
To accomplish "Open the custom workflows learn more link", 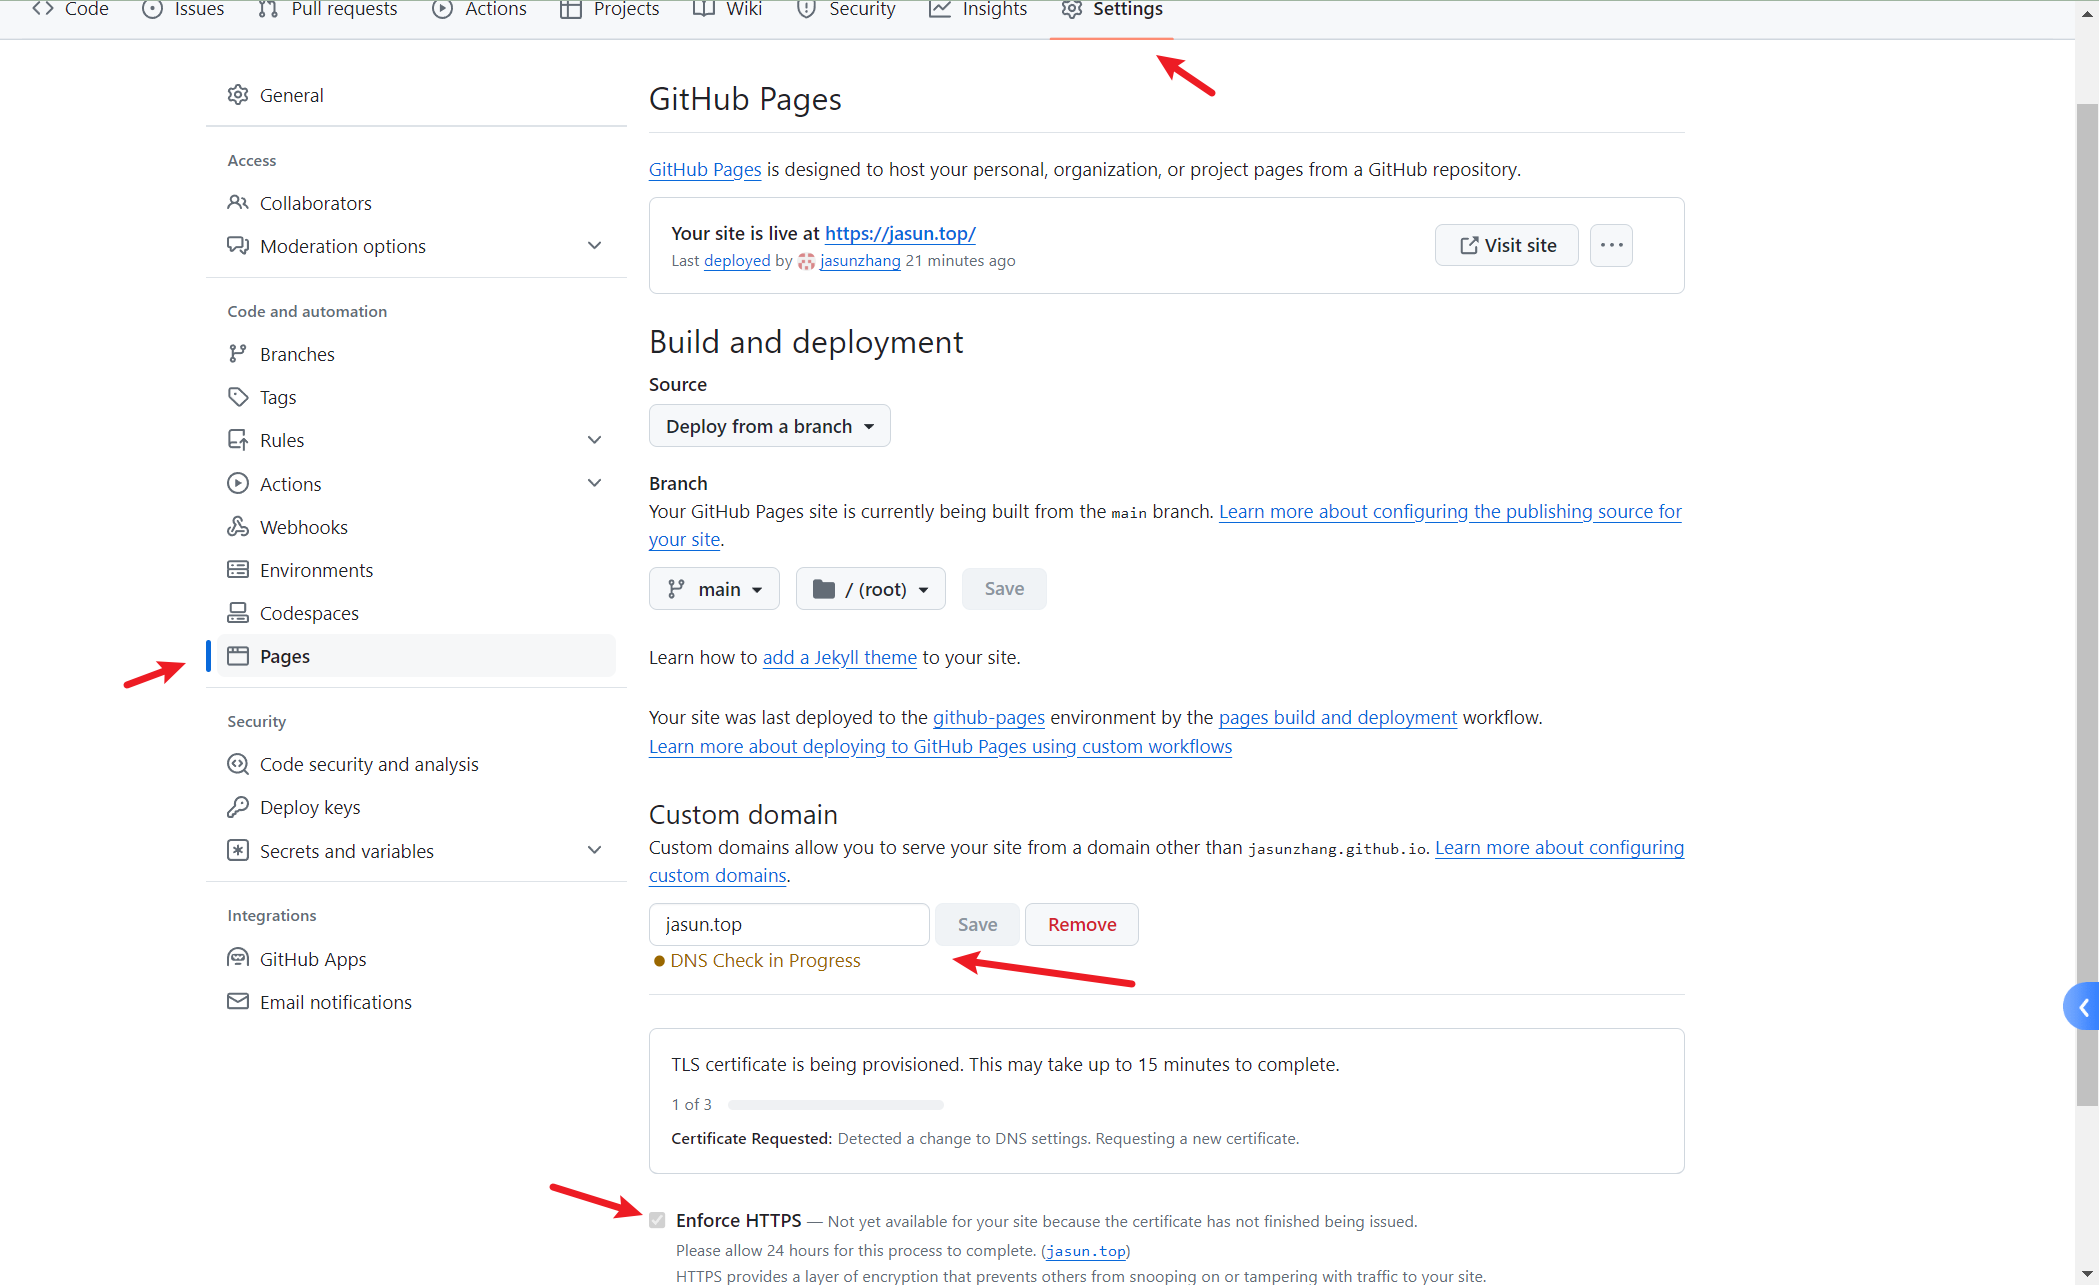I will [x=940, y=746].
